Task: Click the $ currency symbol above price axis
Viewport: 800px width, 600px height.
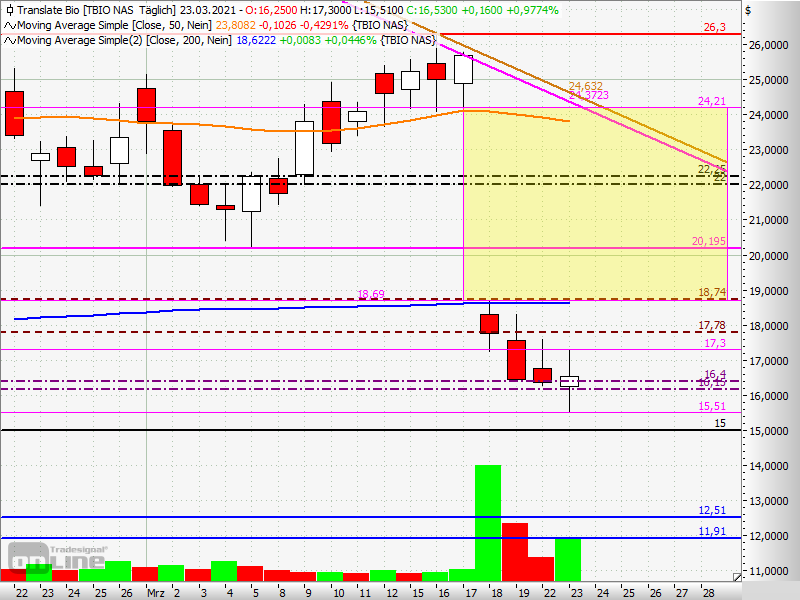Action: click(x=748, y=10)
